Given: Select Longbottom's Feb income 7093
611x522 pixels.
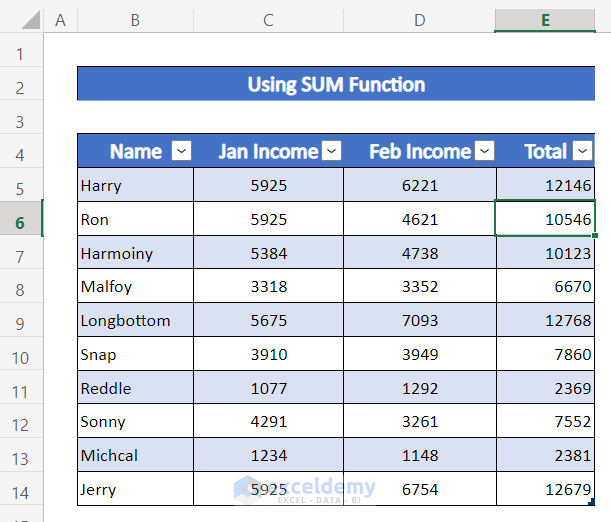Looking at the screenshot, I should tap(419, 321).
